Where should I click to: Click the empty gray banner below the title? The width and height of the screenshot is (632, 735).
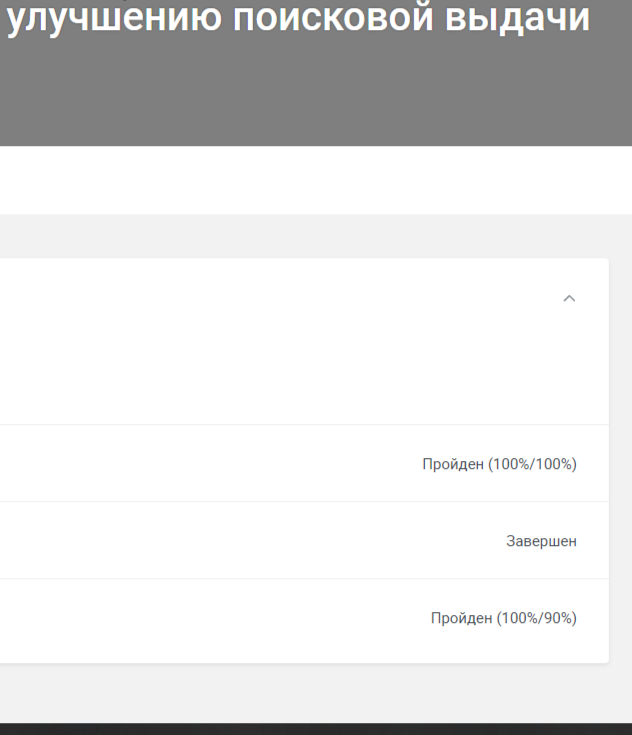pyautogui.click(x=316, y=94)
